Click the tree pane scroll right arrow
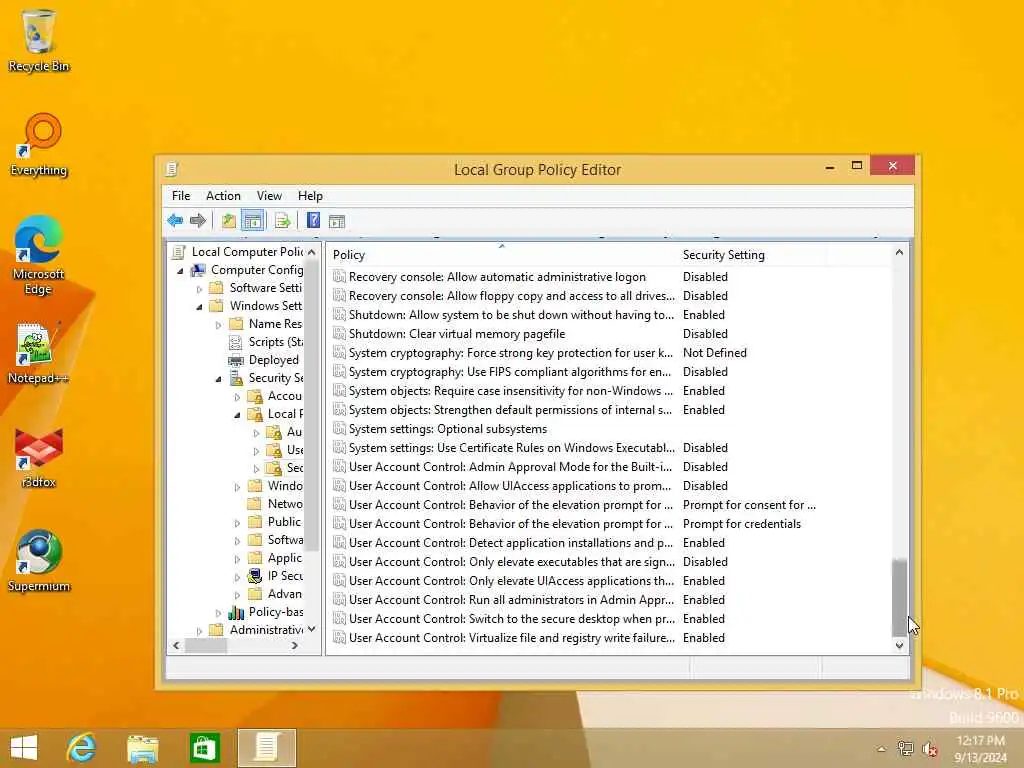The width and height of the screenshot is (1024, 768). click(x=295, y=645)
